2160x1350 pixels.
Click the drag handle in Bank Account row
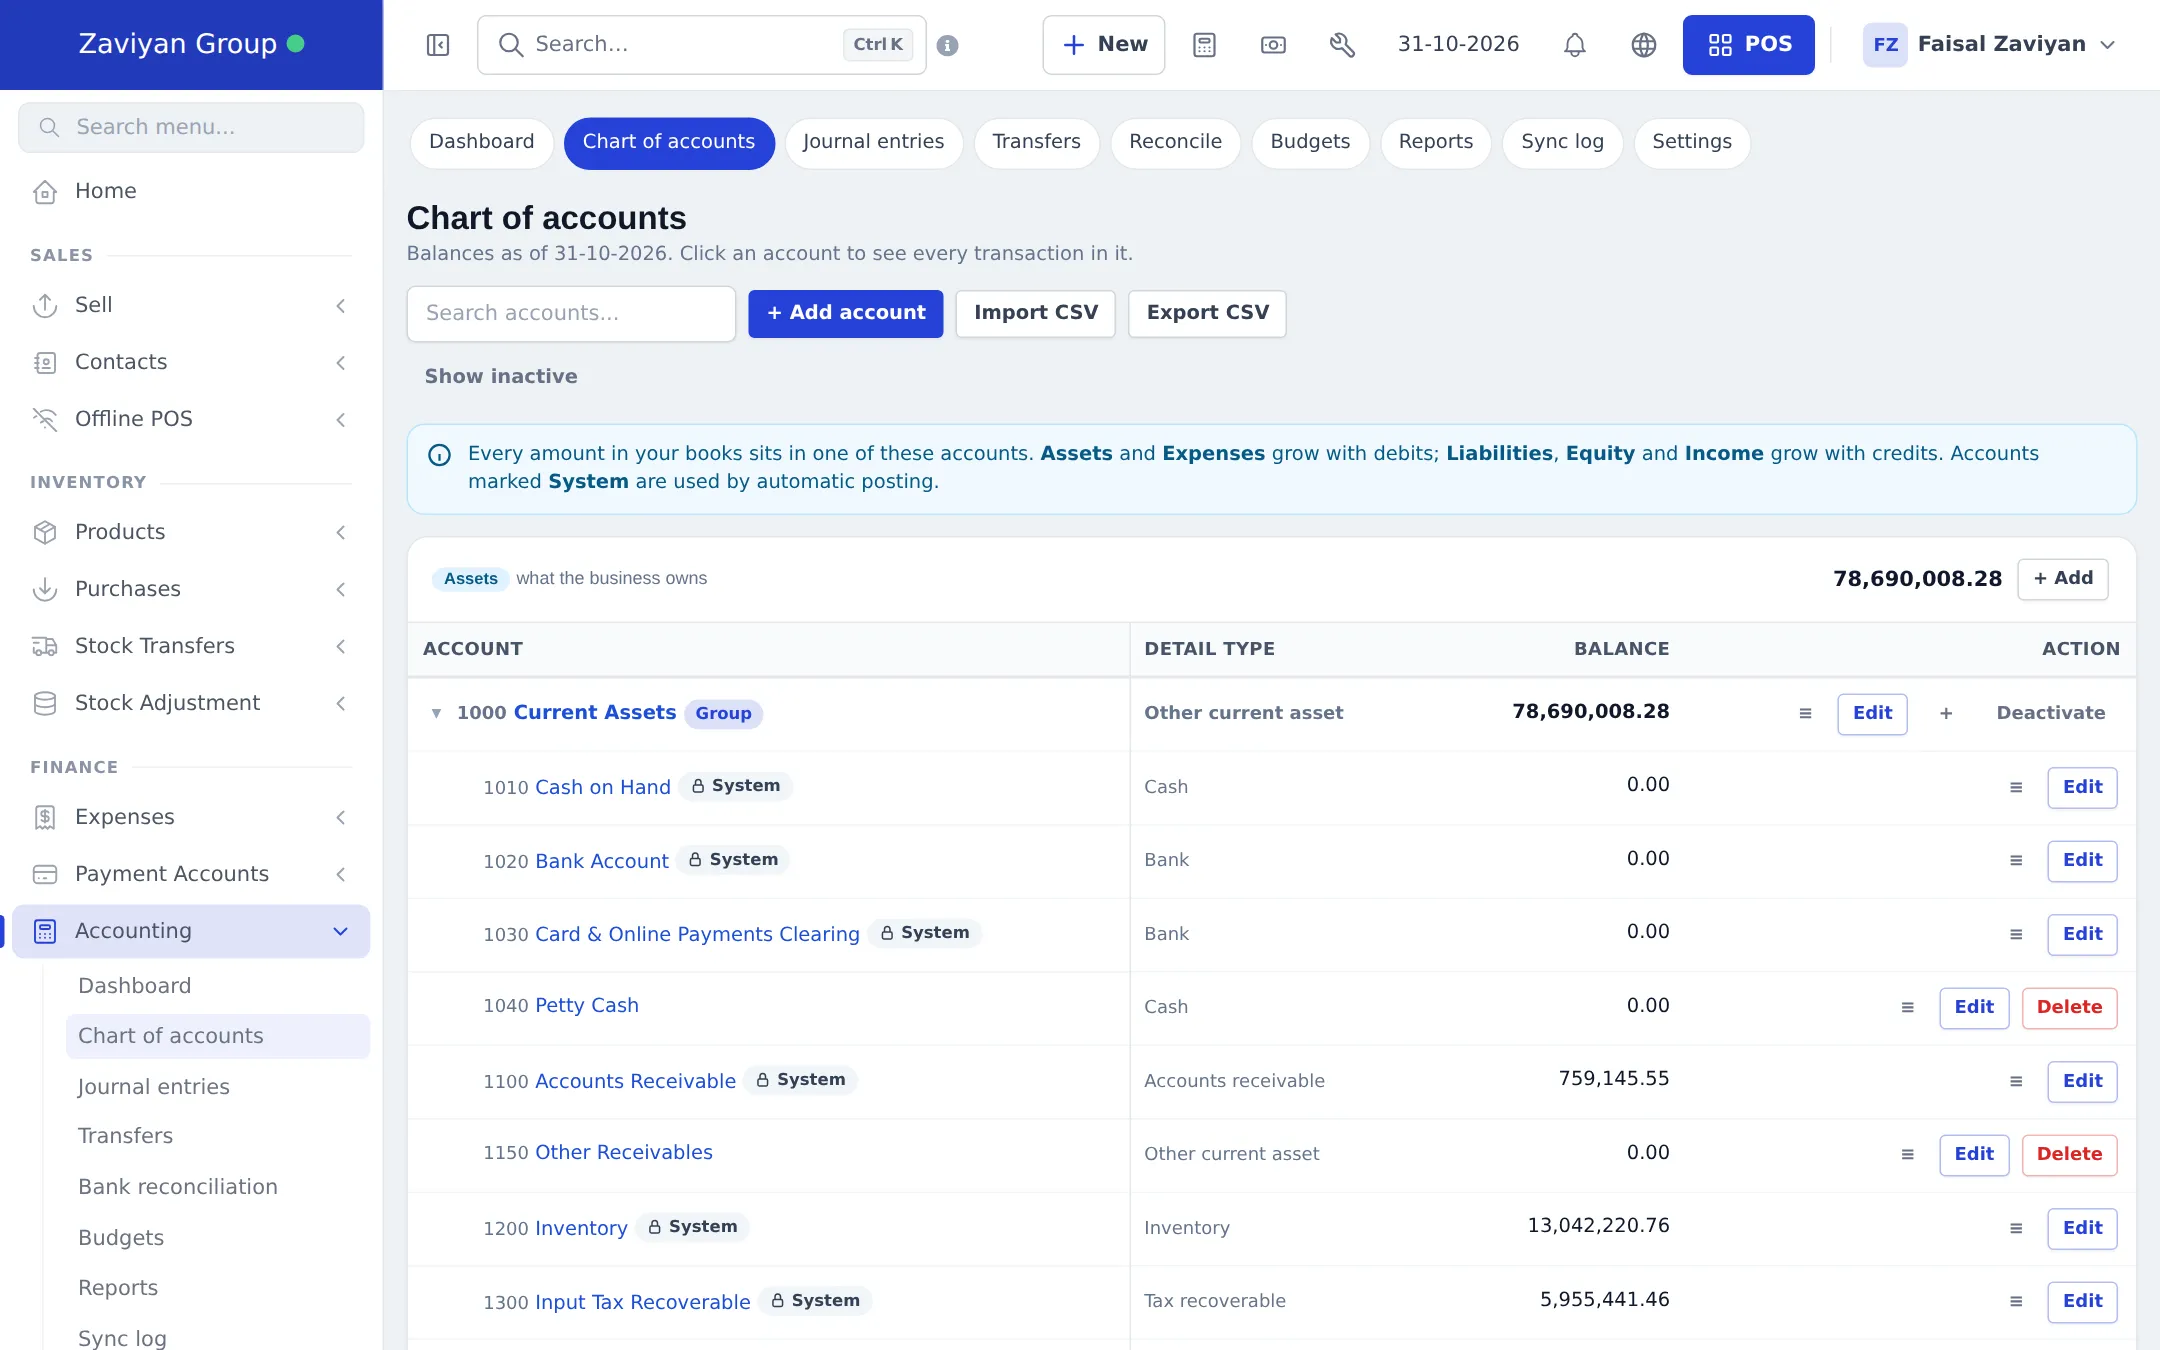tap(2016, 860)
